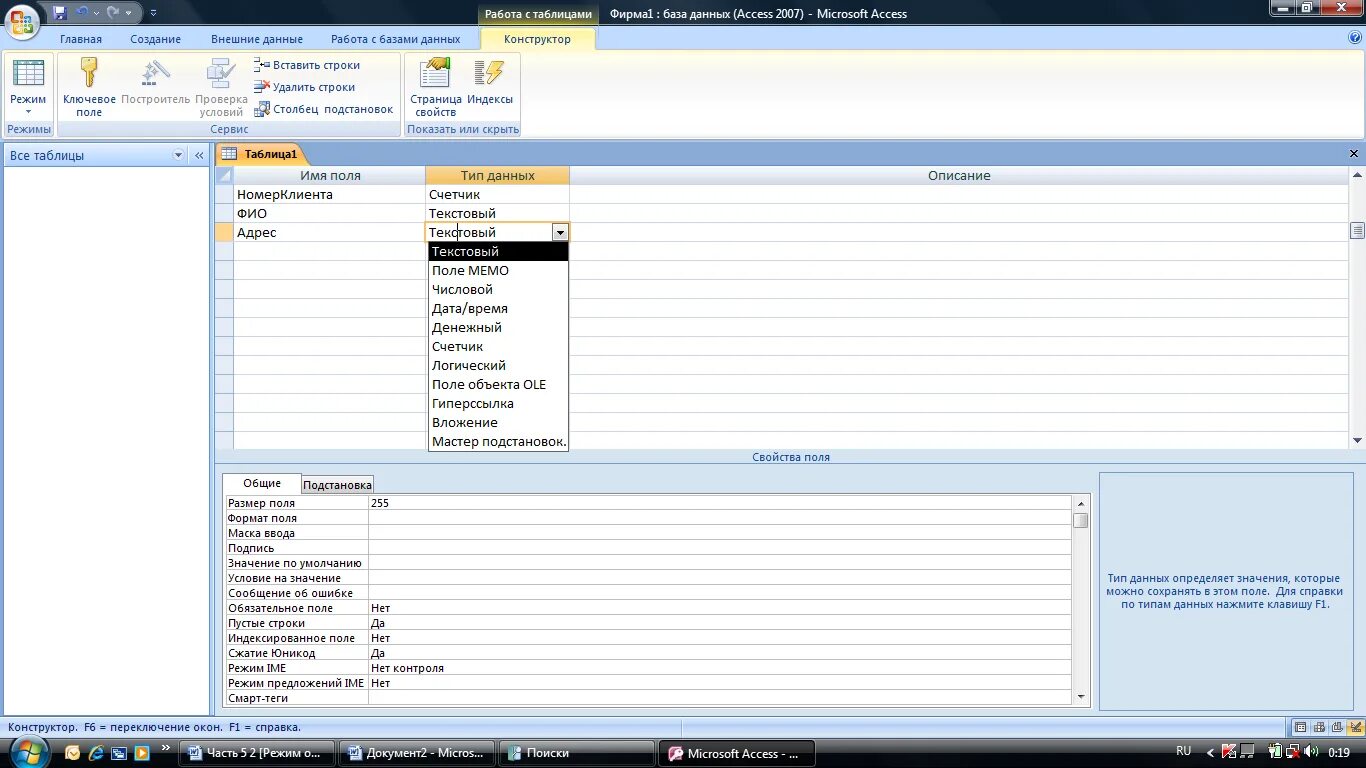Image resolution: width=1366 pixels, height=768 pixels.
Task: Choose Дата/время data type
Action: coord(498,309)
